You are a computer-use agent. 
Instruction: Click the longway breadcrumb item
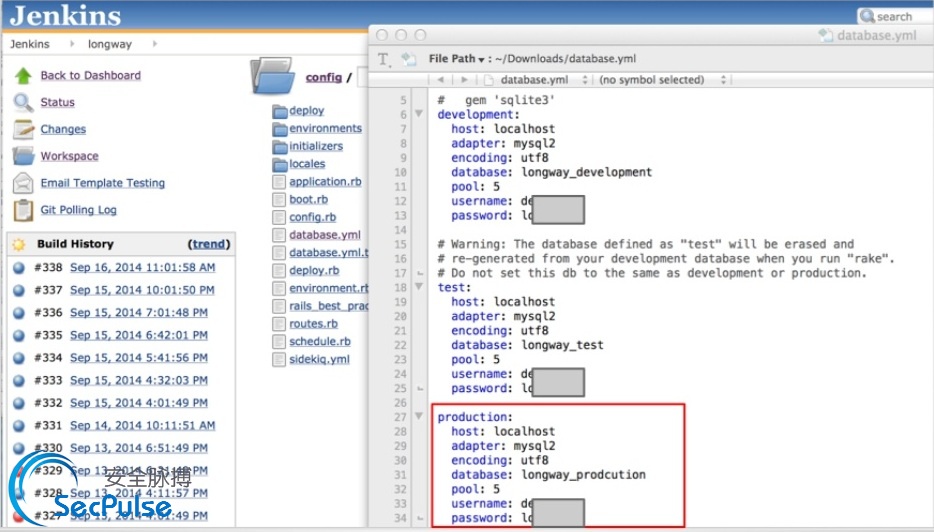[110, 44]
